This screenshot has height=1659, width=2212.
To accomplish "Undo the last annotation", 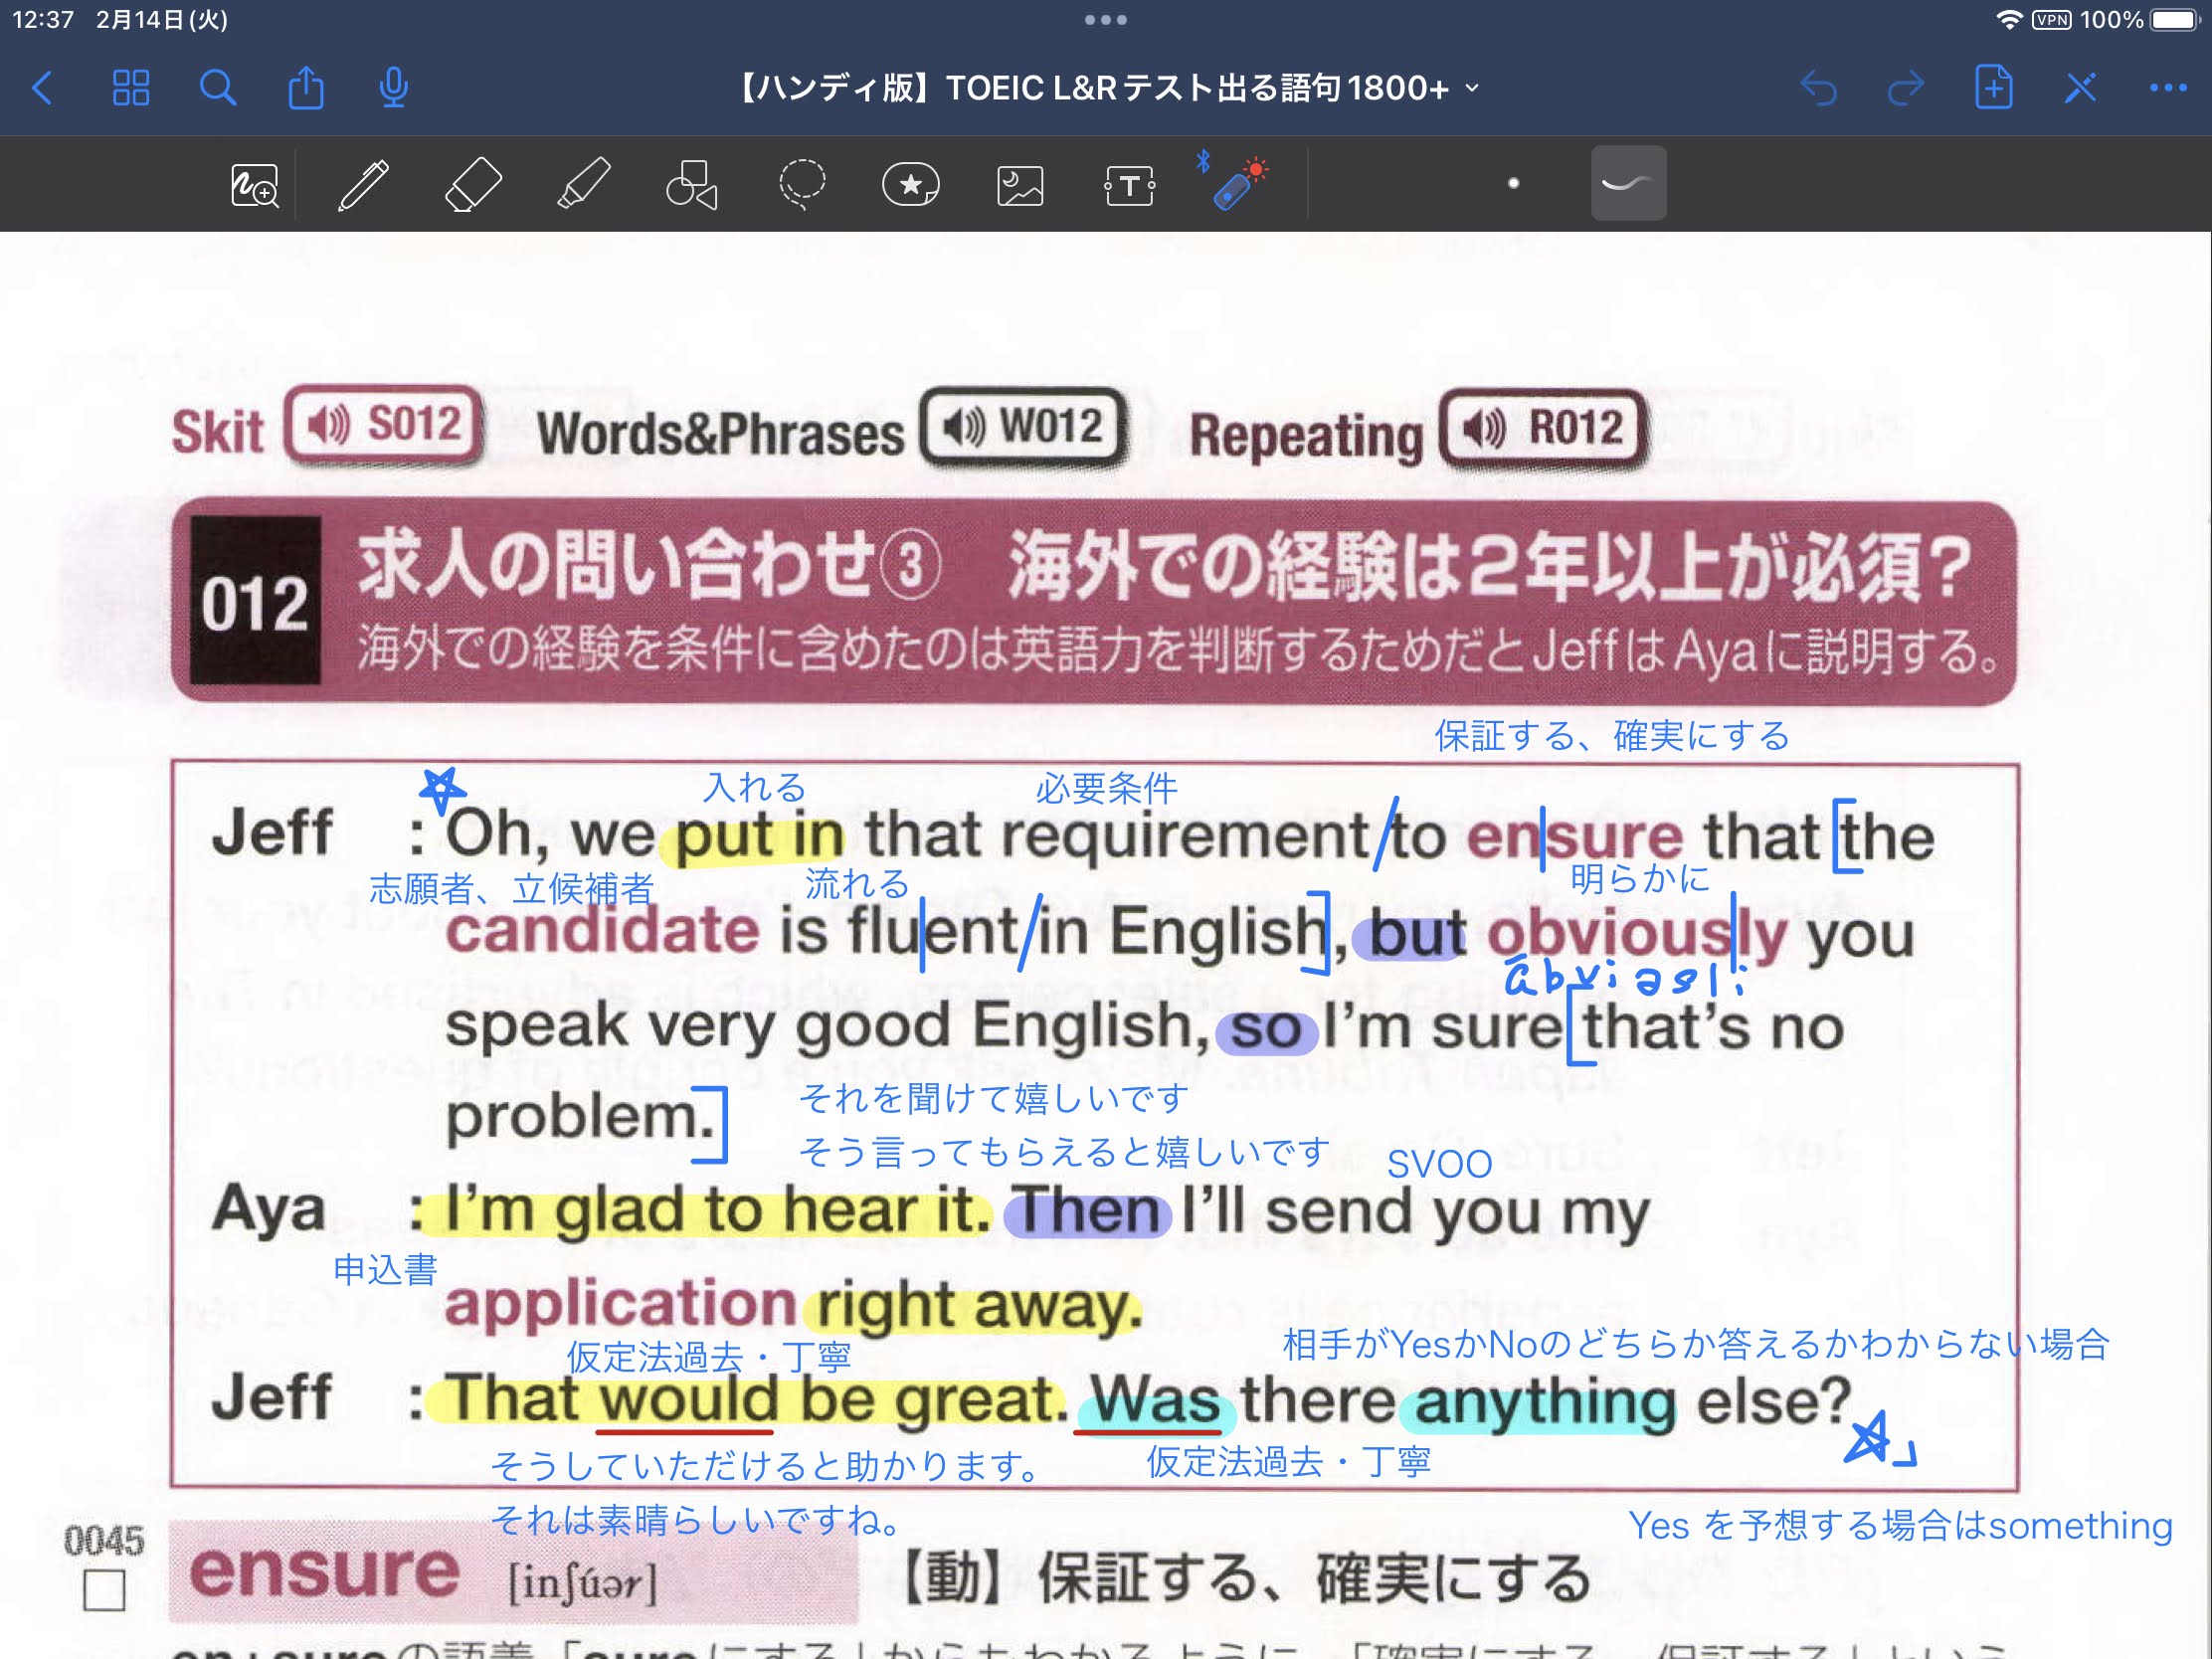I will pos(1820,88).
